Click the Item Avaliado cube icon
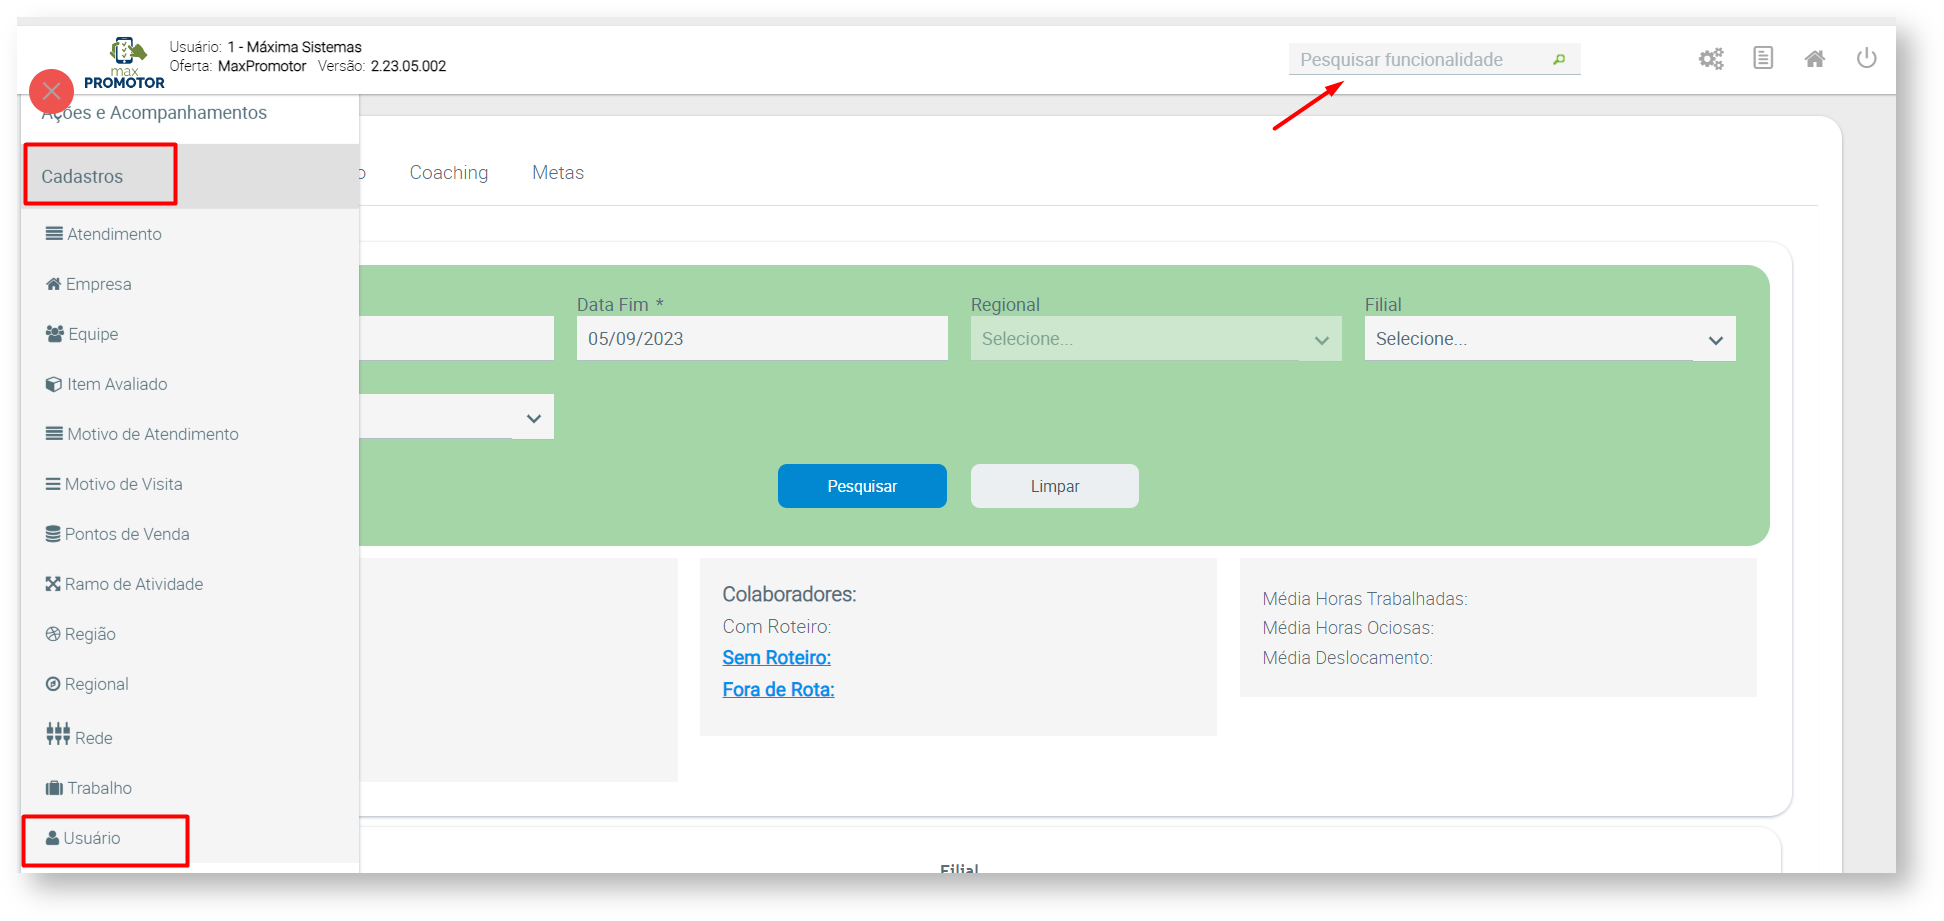The width and height of the screenshot is (1944, 921). click(x=54, y=384)
